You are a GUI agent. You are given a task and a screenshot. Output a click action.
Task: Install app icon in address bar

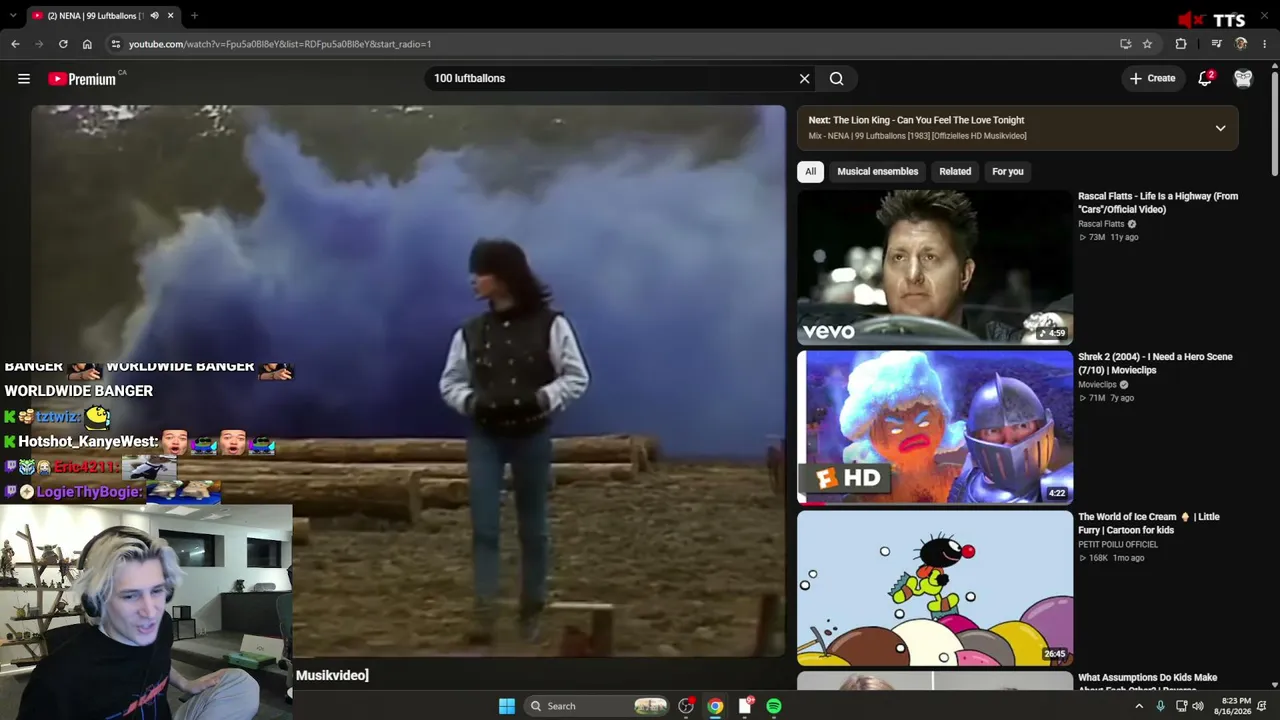(x=1126, y=44)
